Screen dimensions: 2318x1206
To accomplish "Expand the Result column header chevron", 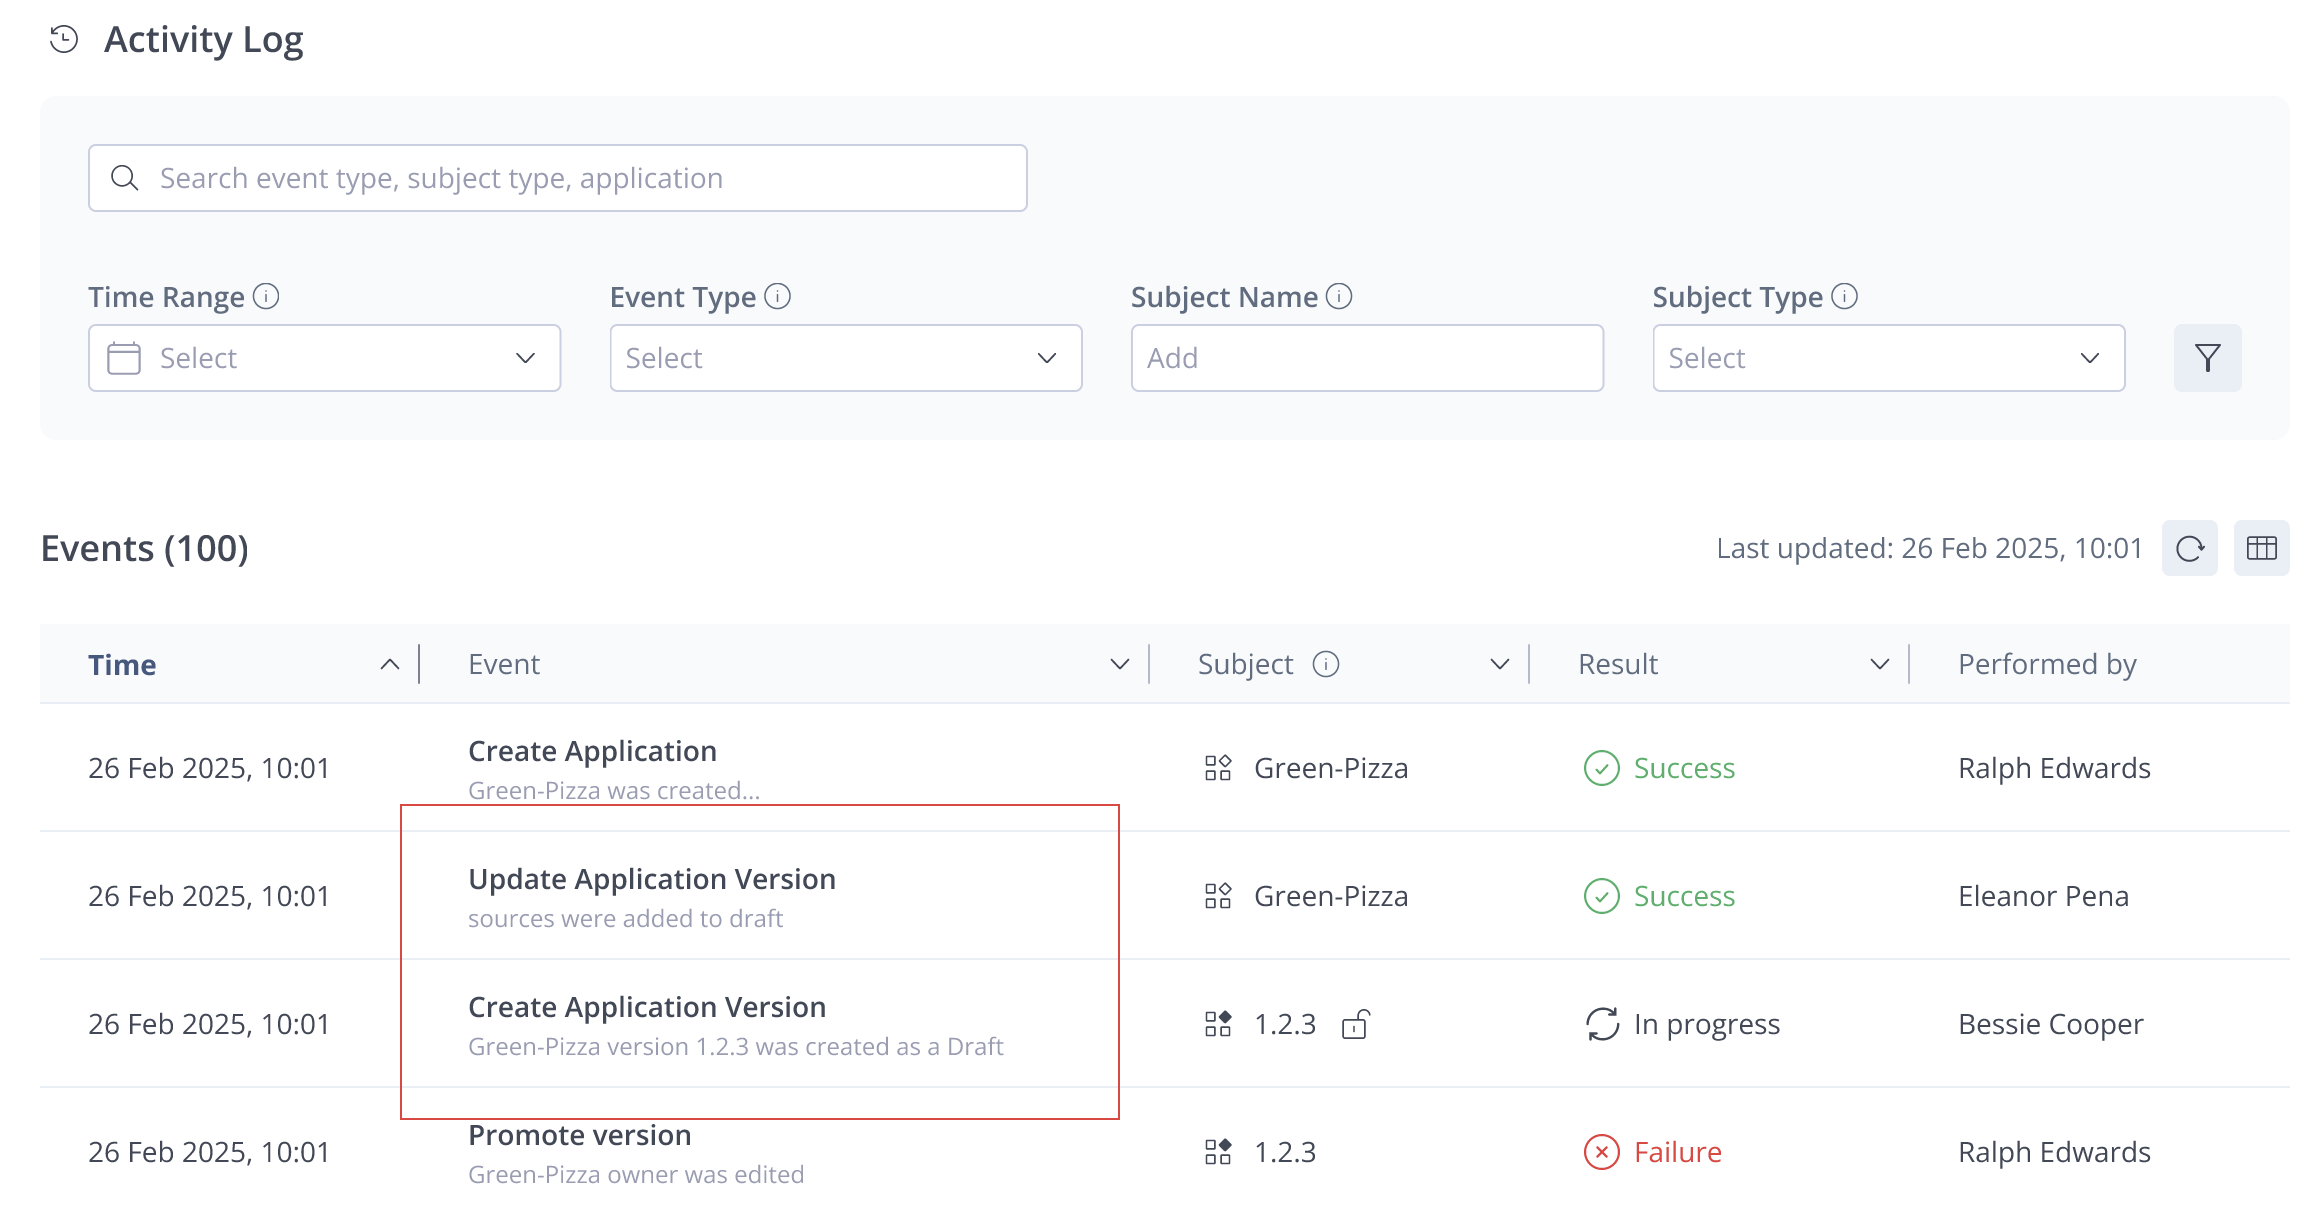I will click(x=1879, y=665).
